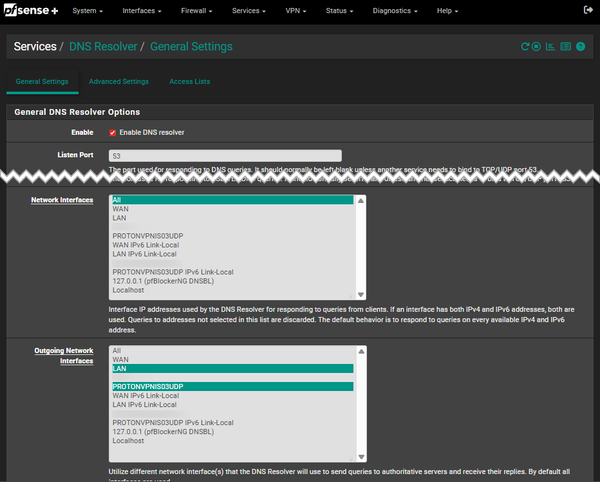Select Localhost in Outgoing Network Interfaces list
This screenshot has width=600, height=482.
coord(233,441)
